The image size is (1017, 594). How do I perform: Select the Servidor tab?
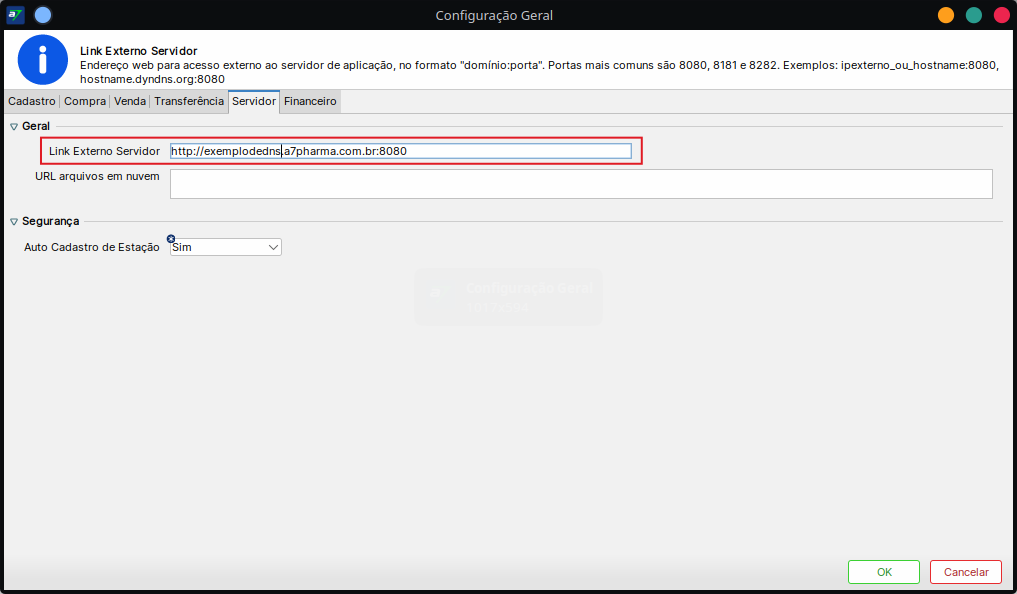[253, 101]
